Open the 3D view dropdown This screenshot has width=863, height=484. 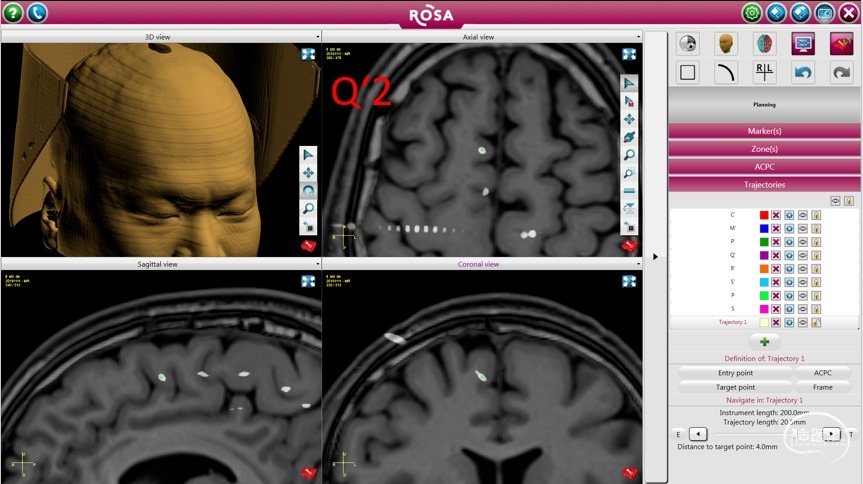(x=318, y=37)
